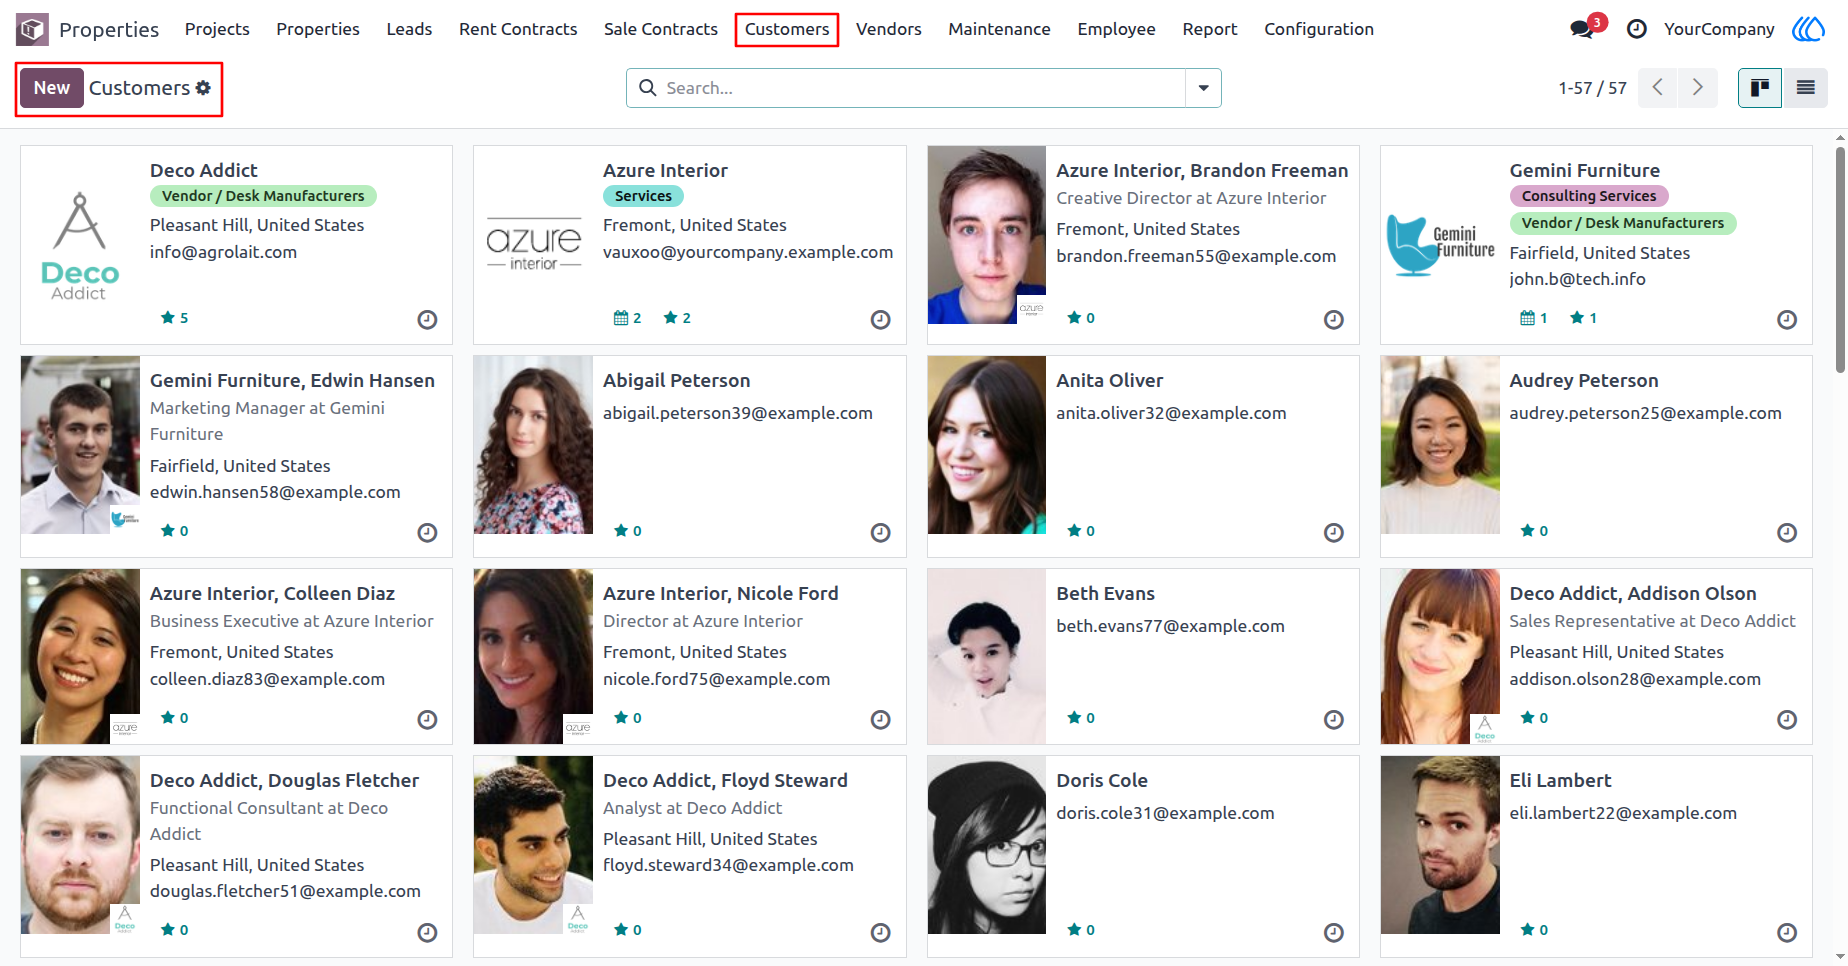Go to previous page of customers

click(1658, 88)
